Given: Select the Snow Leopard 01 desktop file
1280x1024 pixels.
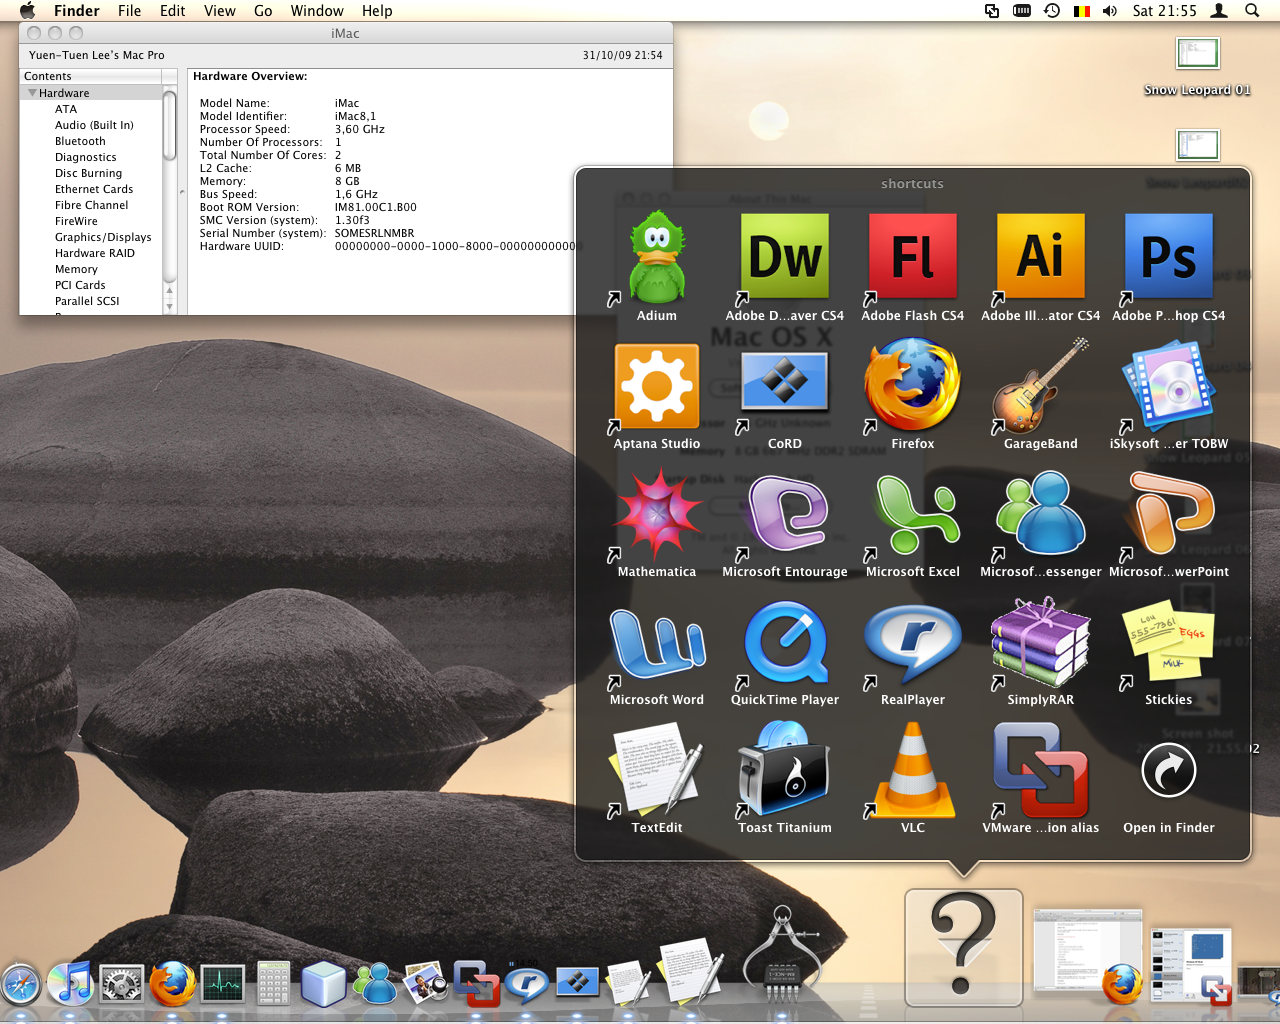Looking at the screenshot, I should [1197, 67].
